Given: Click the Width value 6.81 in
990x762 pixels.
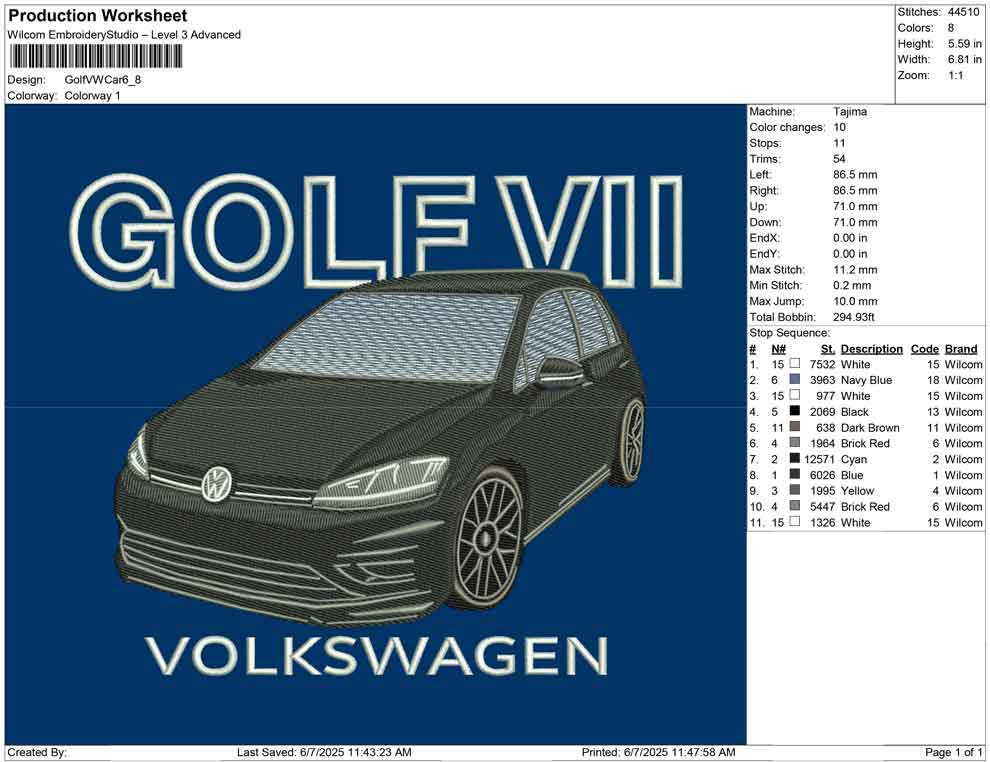Looking at the screenshot, I should click(x=965, y=59).
